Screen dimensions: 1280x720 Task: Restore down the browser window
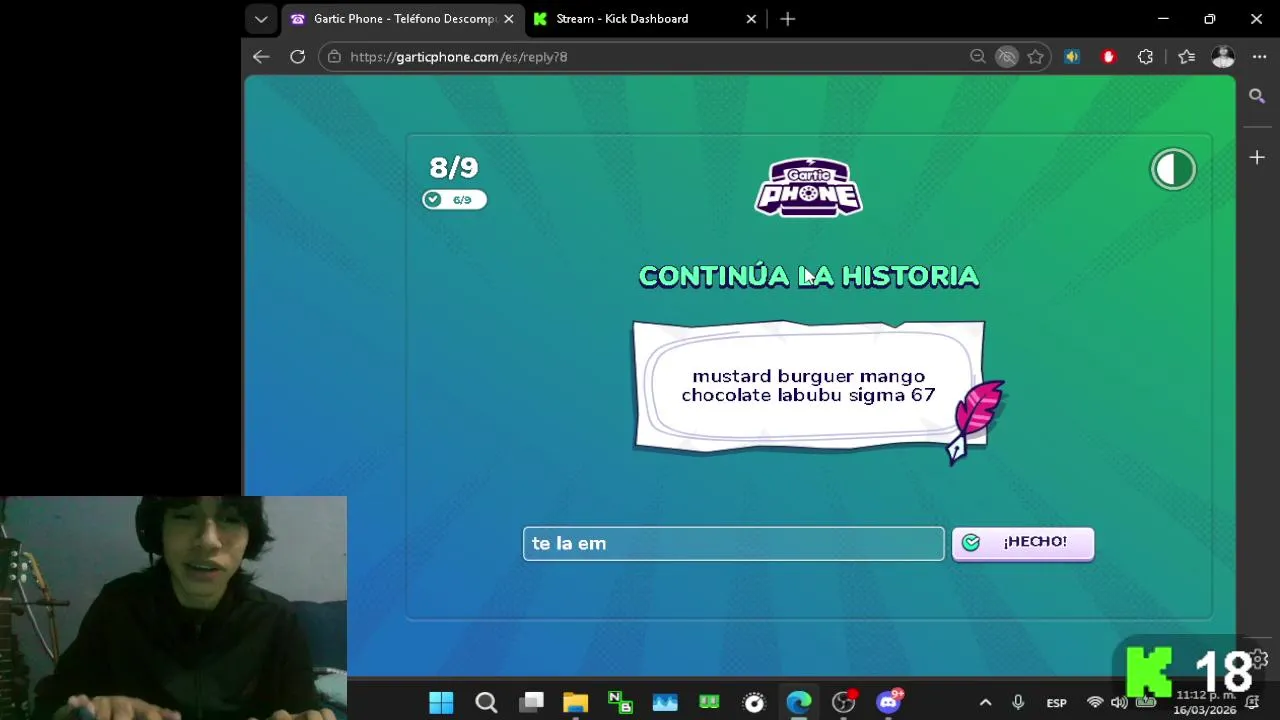[x=1210, y=19]
